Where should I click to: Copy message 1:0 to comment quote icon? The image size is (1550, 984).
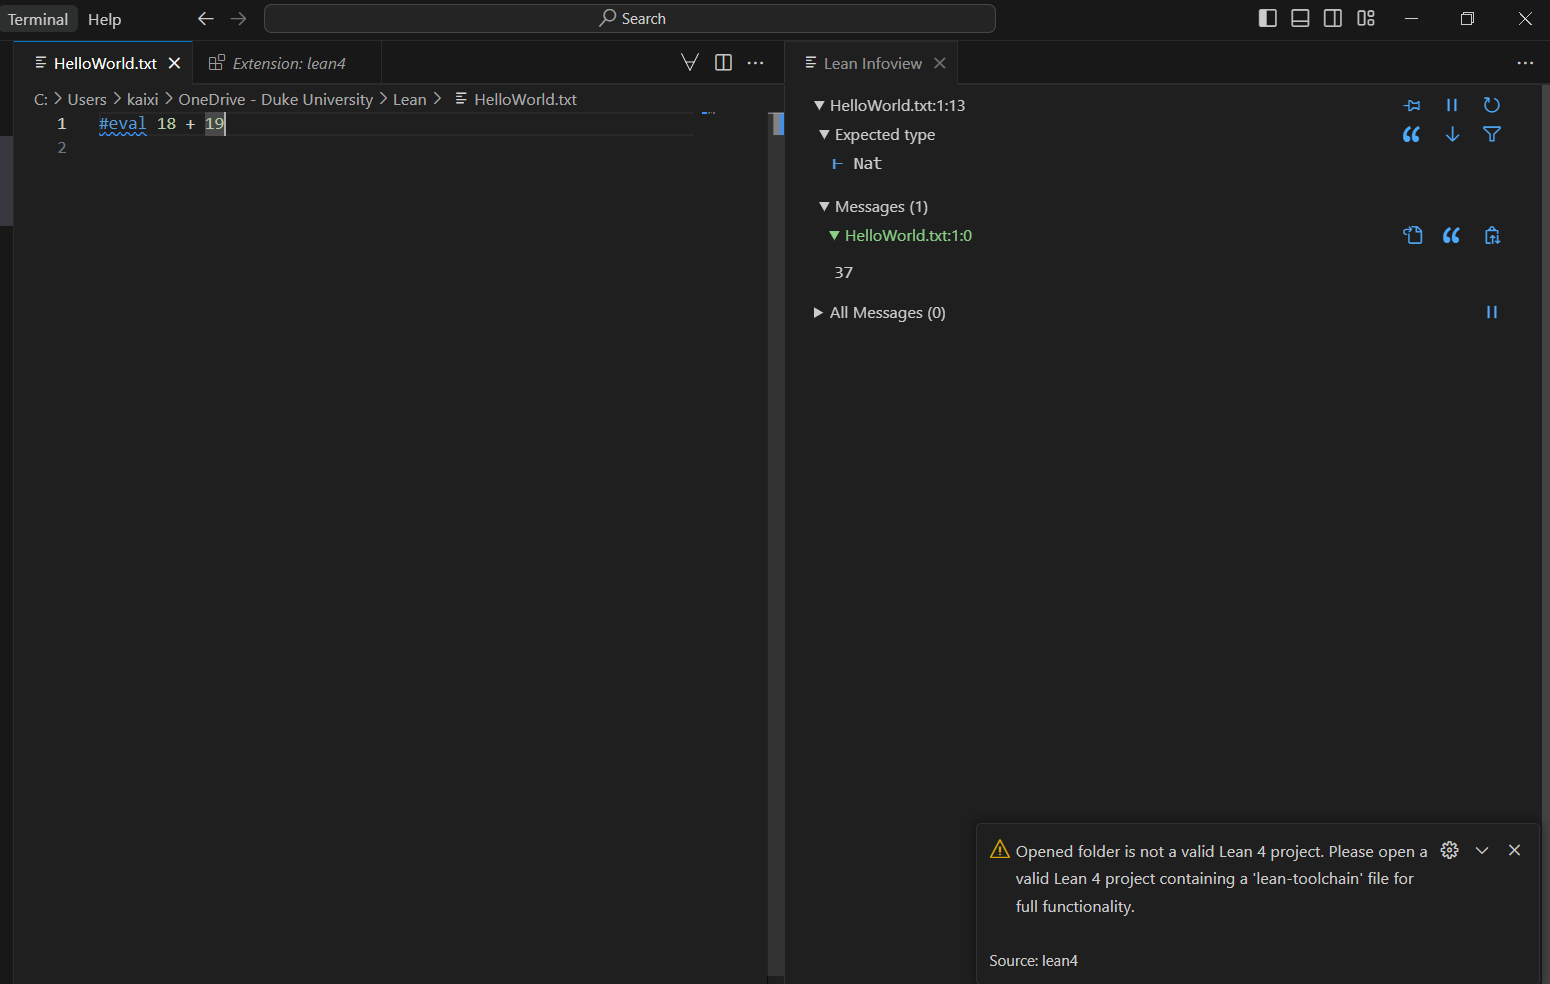[1452, 235]
